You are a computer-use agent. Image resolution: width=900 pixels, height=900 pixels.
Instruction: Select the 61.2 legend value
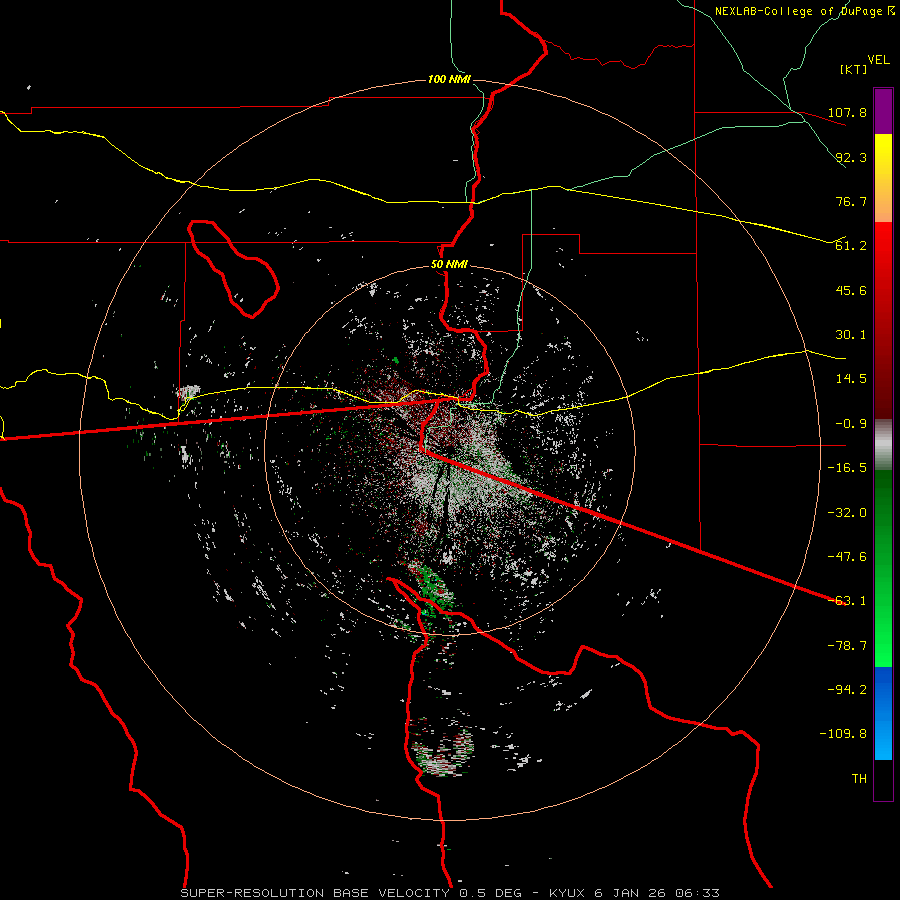852,246
